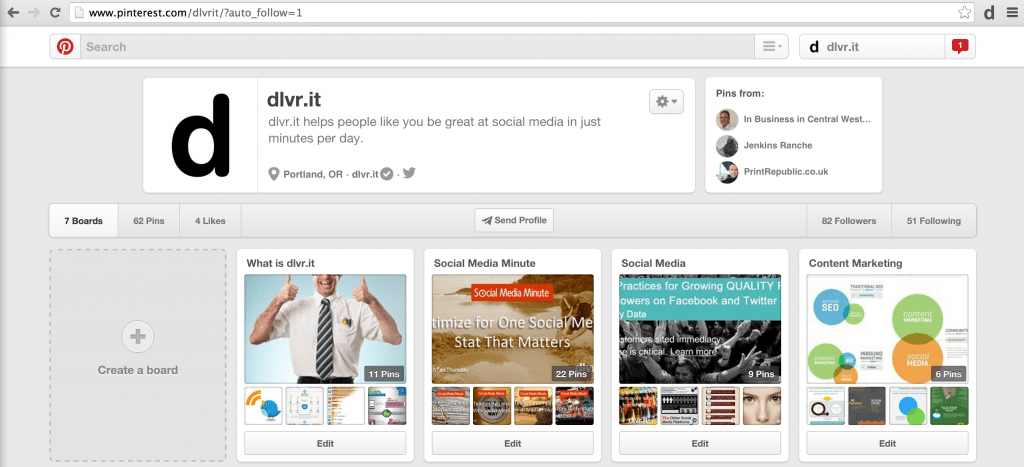Click PrintRepublic.co.uk avatar
The height and width of the screenshot is (467, 1024).
(x=727, y=172)
